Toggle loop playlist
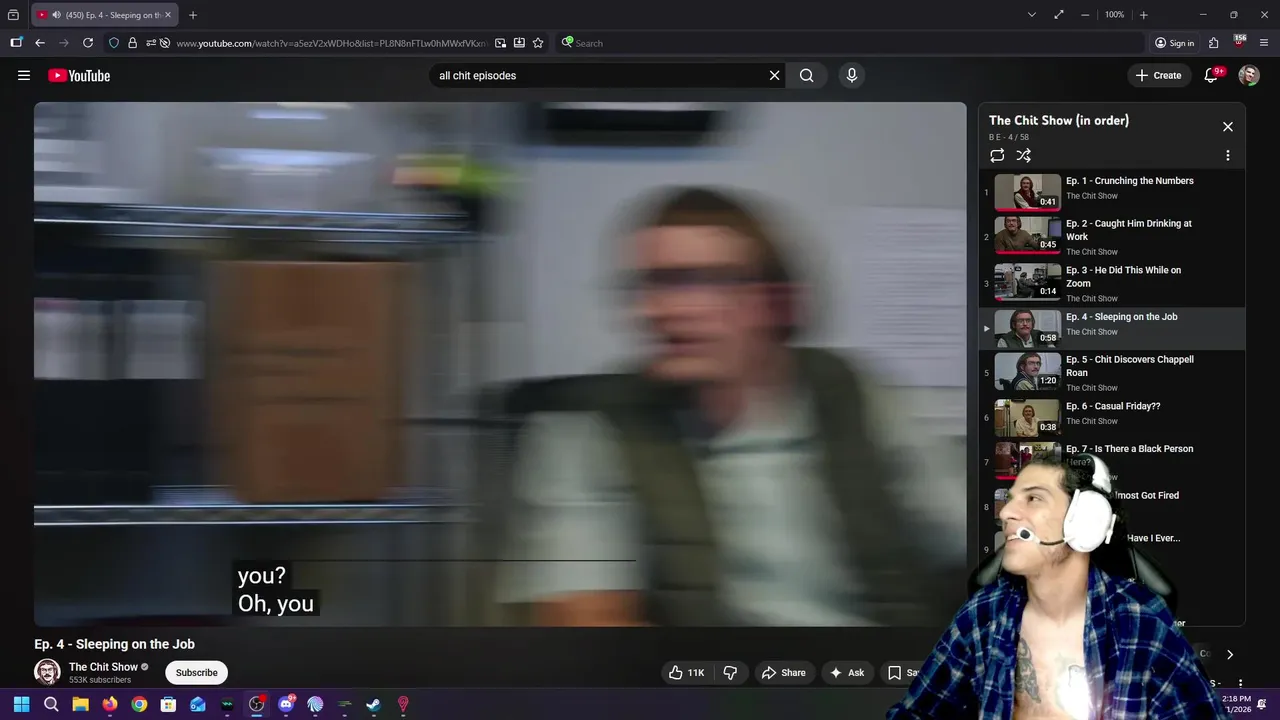 point(997,155)
